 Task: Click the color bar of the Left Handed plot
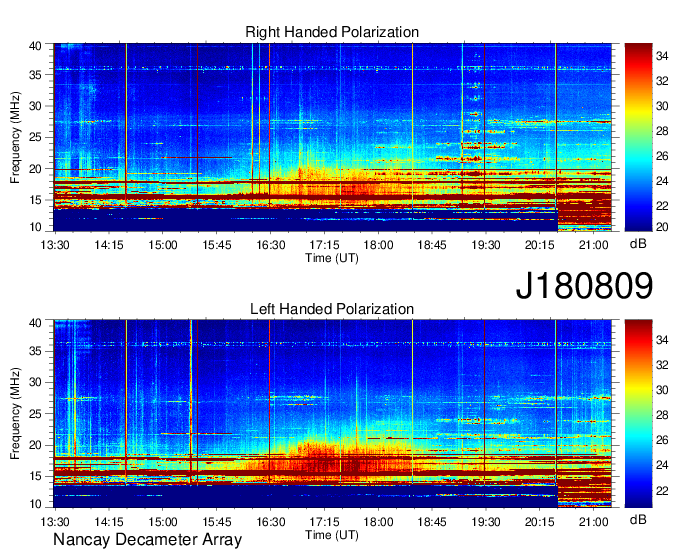(638, 414)
